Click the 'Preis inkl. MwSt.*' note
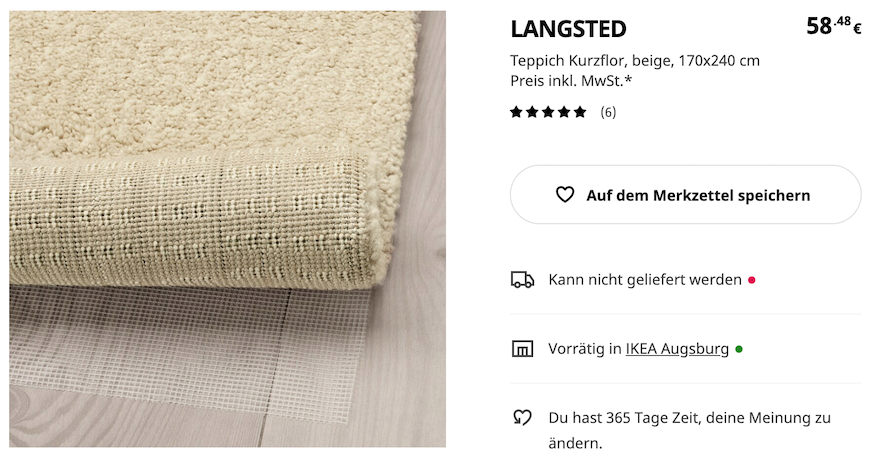Image resolution: width=870 pixels, height=464 pixels. pyautogui.click(x=571, y=81)
